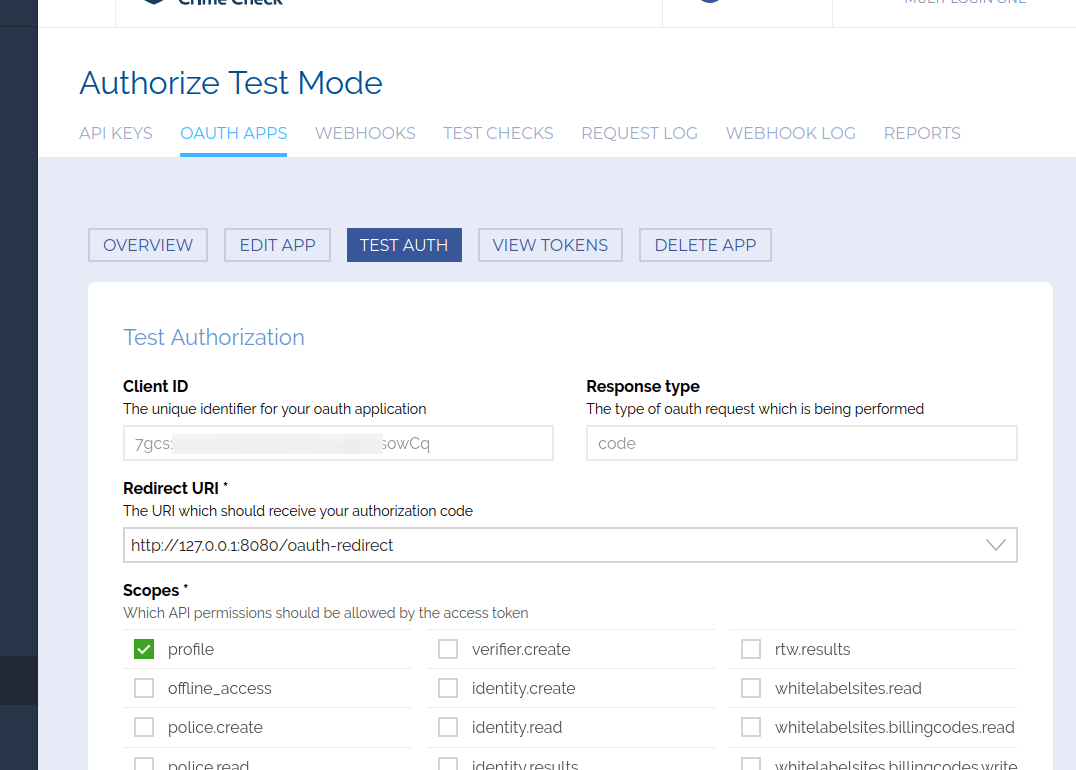Switch to the Reports tab
This screenshot has width=1076, height=770.
(x=921, y=133)
